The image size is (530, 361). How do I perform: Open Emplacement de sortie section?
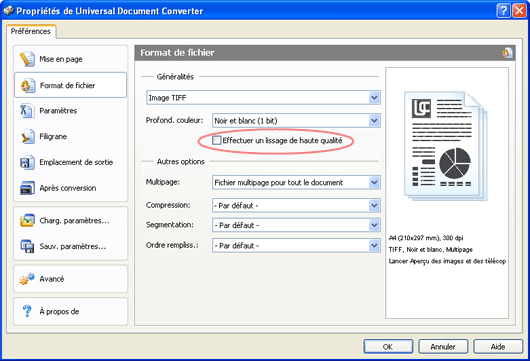71,162
